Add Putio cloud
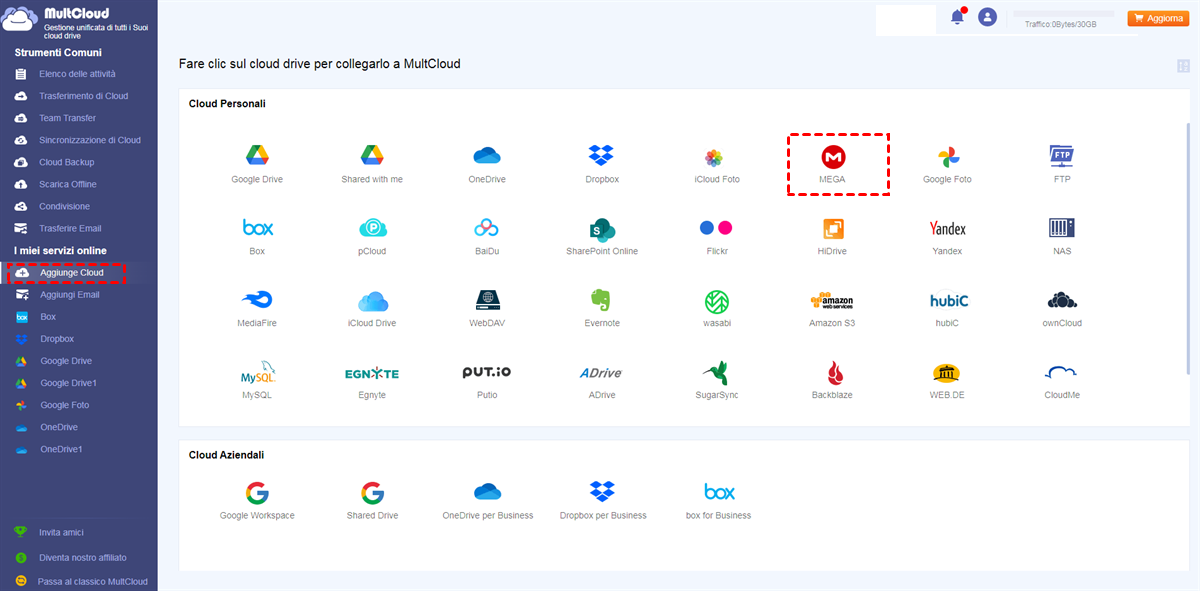The height and width of the screenshot is (591, 1200). click(487, 372)
